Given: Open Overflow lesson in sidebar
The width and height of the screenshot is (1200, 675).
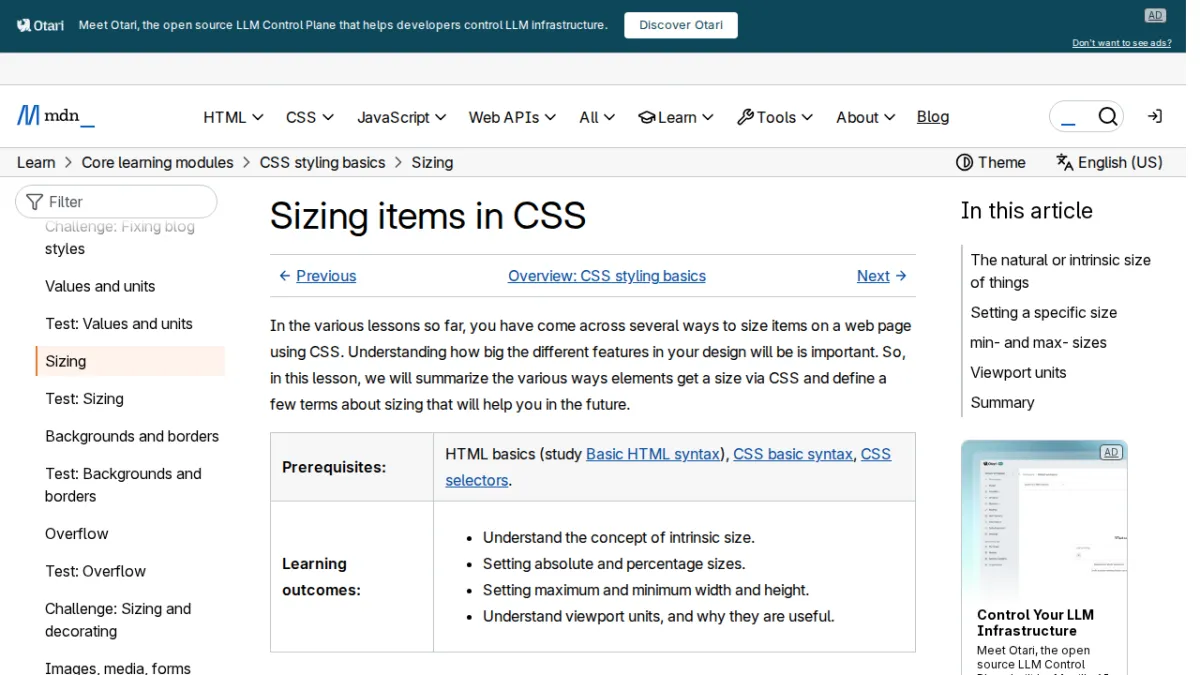Looking at the screenshot, I should (x=77, y=534).
